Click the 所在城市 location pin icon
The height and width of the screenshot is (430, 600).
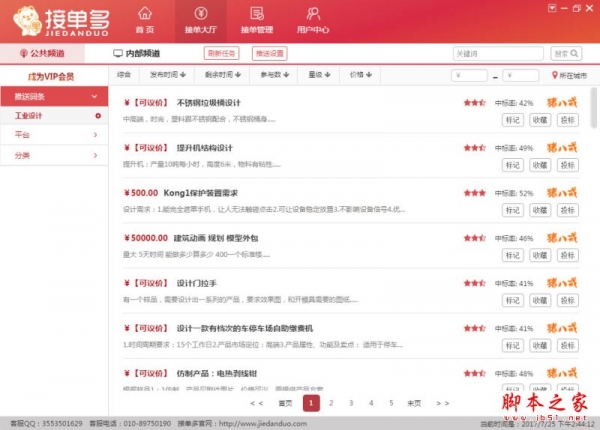[x=556, y=75]
